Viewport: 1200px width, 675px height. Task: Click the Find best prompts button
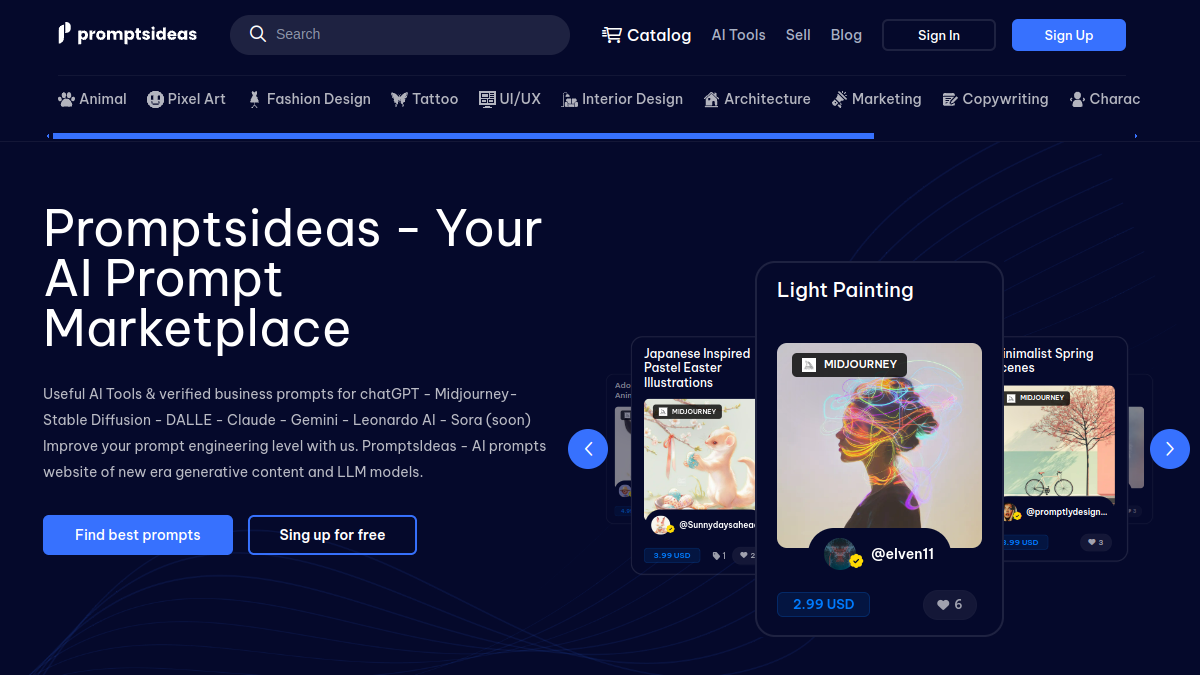point(138,535)
